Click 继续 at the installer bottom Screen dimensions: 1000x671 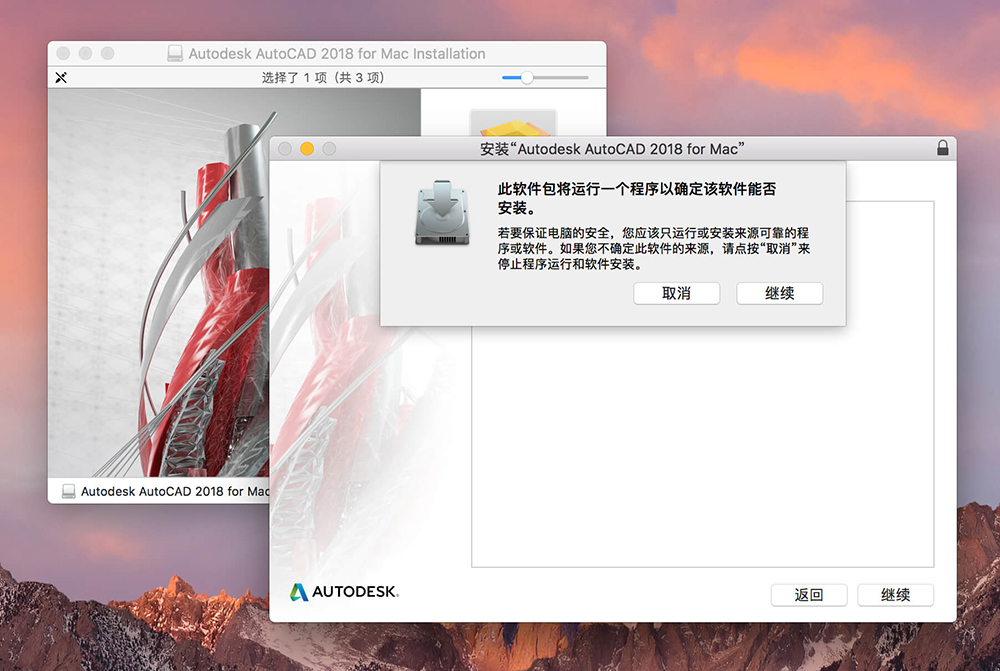(x=895, y=595)
